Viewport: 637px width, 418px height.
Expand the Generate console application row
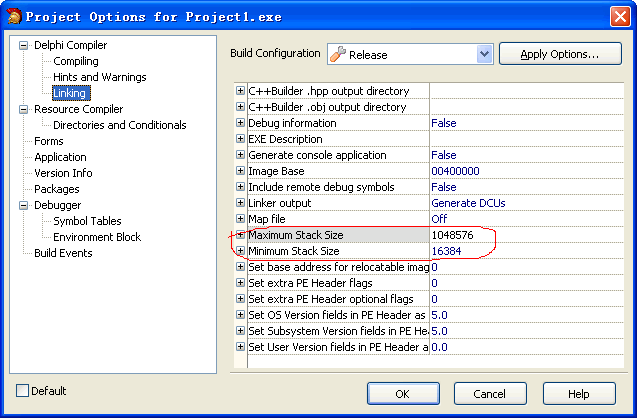[x=240, y=155]
